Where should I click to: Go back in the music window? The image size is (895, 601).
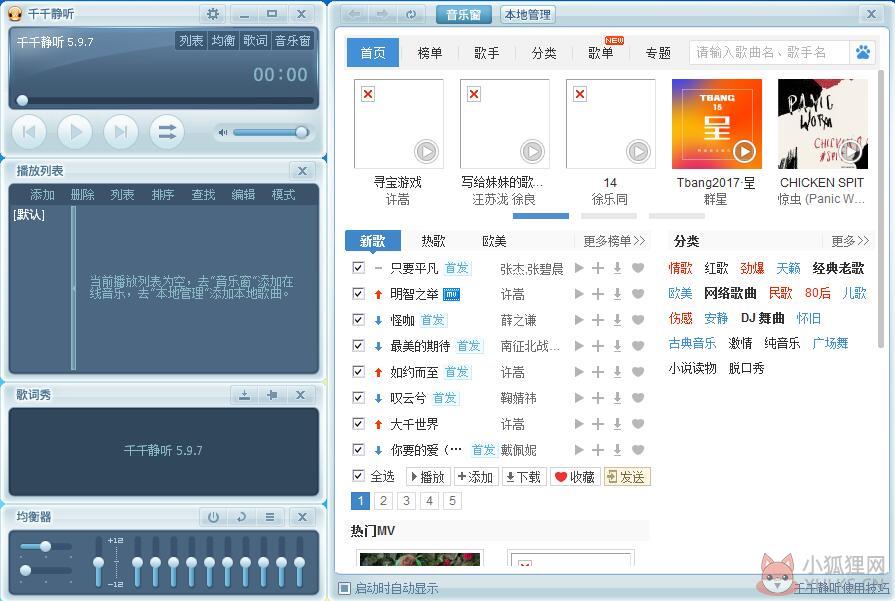(354, 14)
